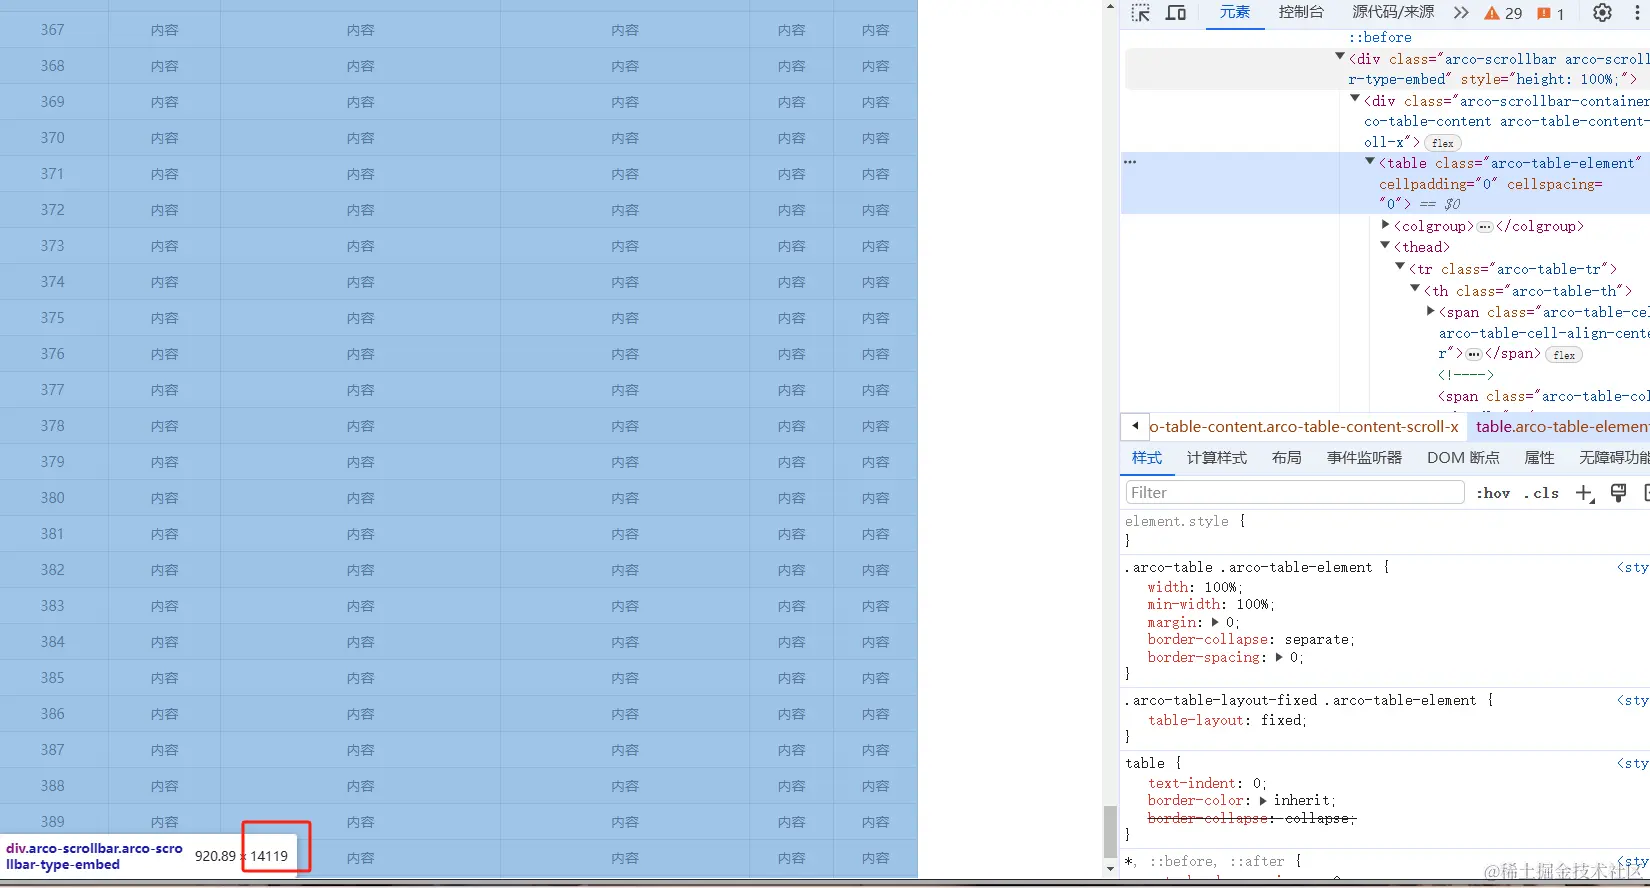Click row number 380 in the table
Image resolution: width=1650 pixels, height=888 pixels.
click(x=53, y=498)
